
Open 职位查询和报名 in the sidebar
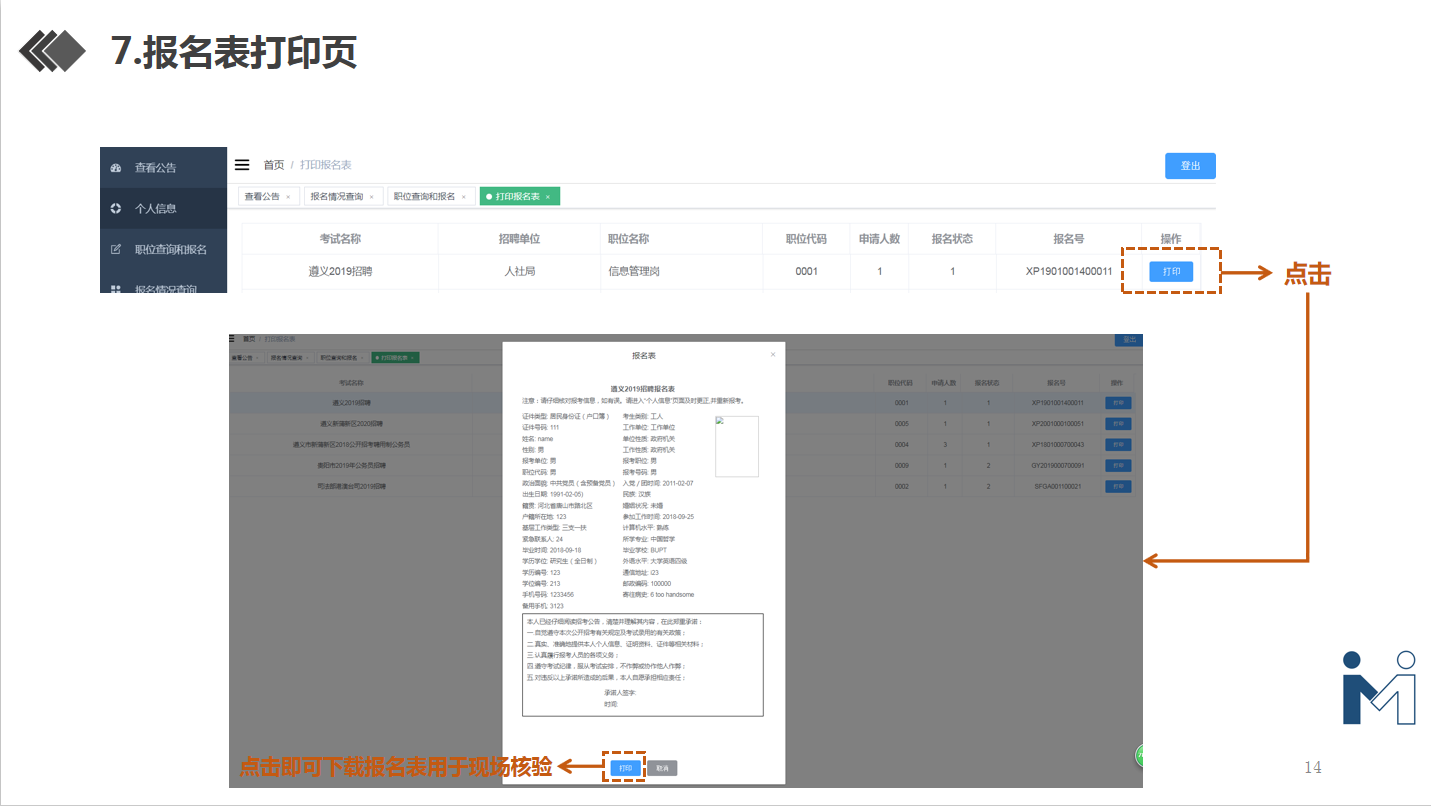click(171, 249)
